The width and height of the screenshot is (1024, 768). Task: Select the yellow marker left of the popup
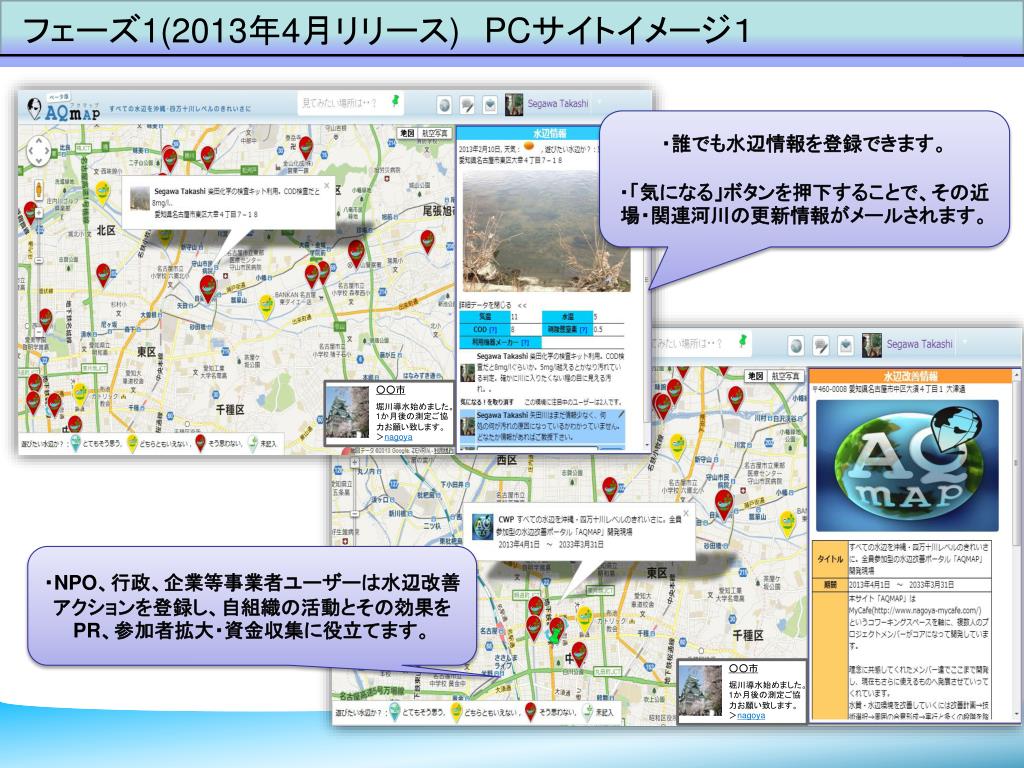(x=103, y=192)
